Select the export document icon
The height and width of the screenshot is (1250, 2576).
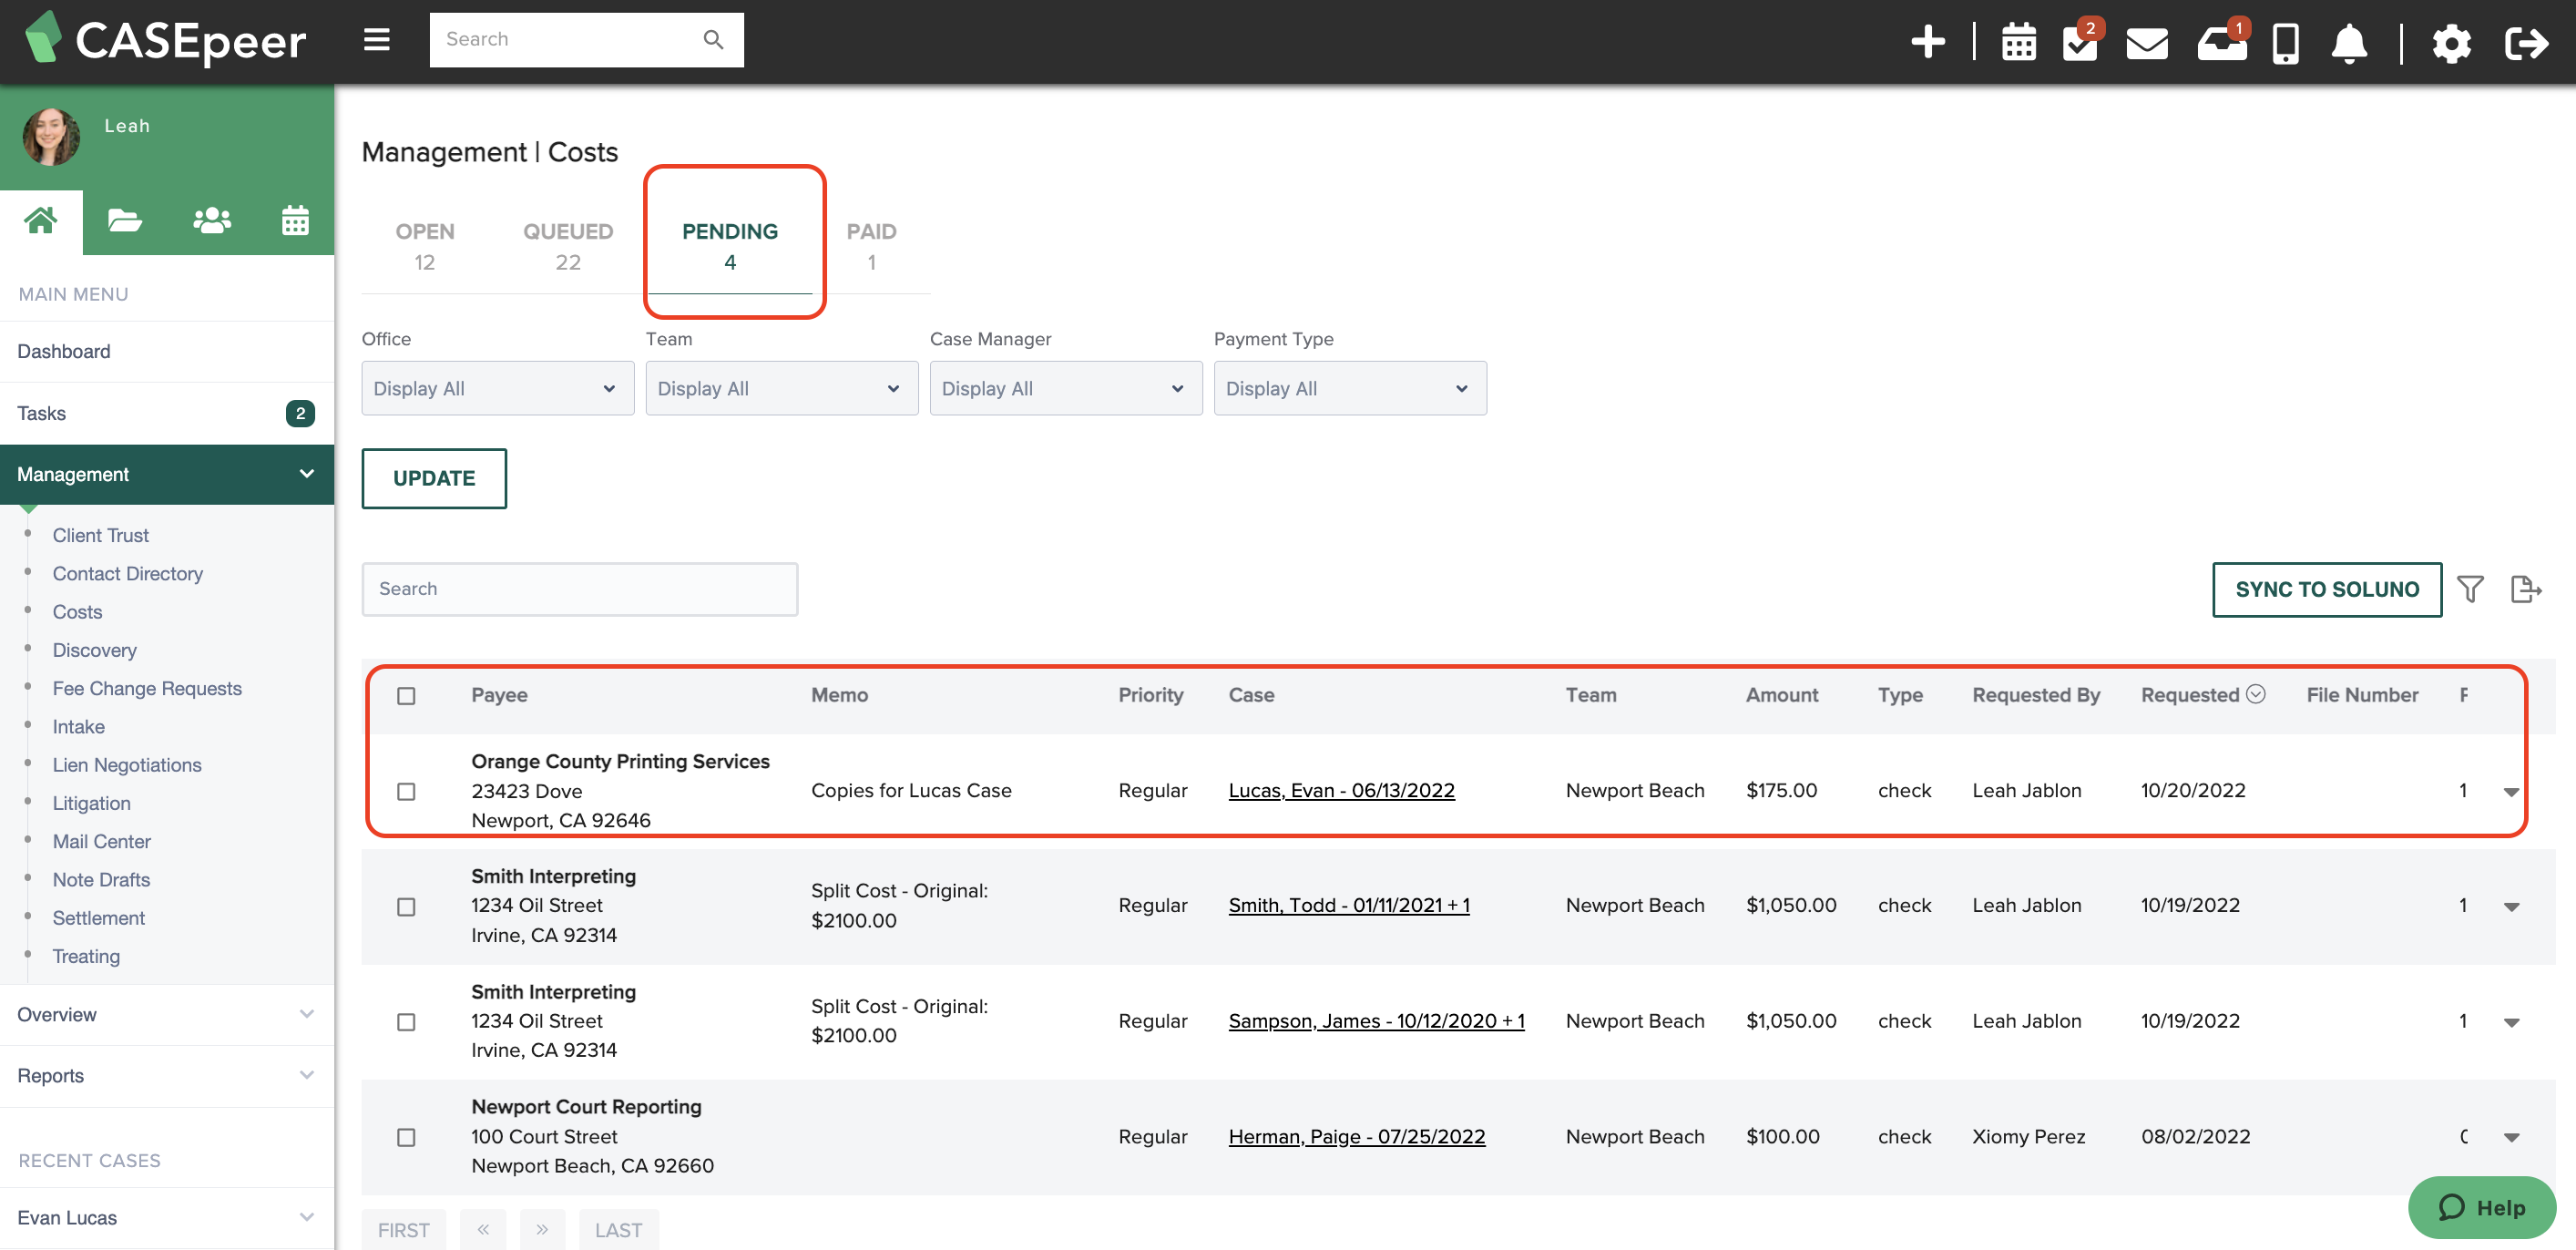click(2526, 589)
